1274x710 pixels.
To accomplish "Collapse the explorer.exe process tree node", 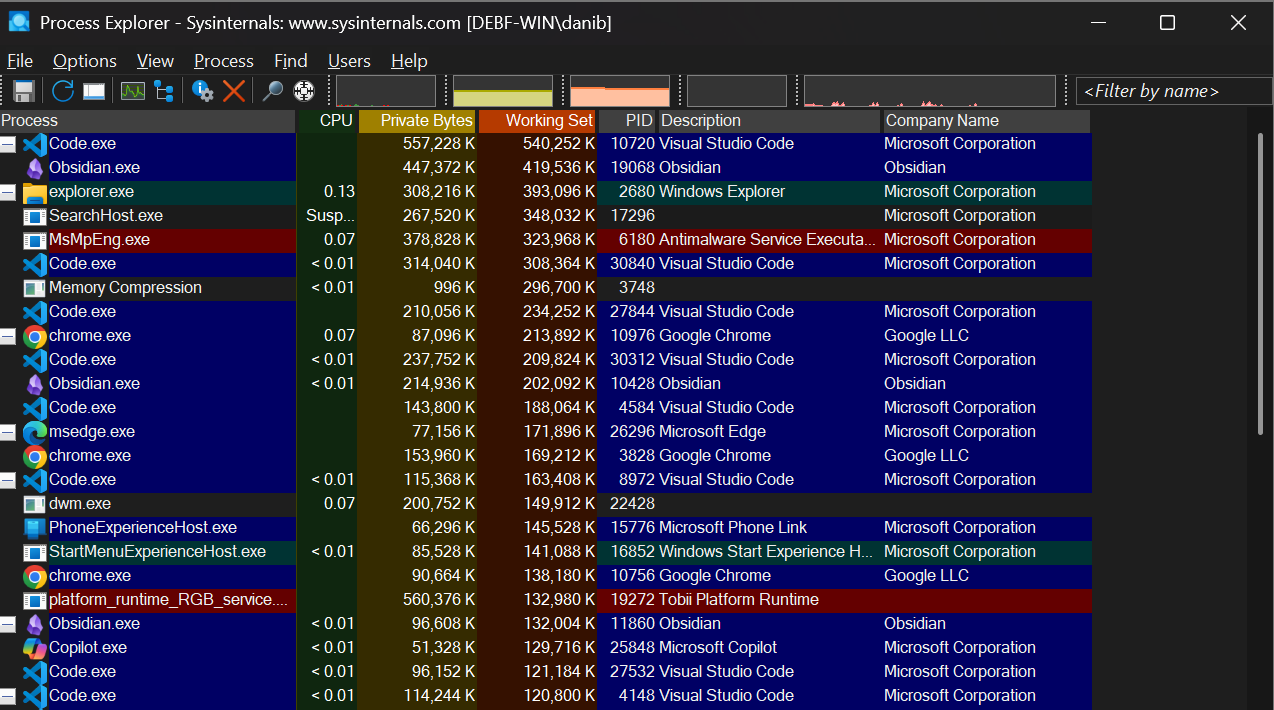I will (8, 192).
